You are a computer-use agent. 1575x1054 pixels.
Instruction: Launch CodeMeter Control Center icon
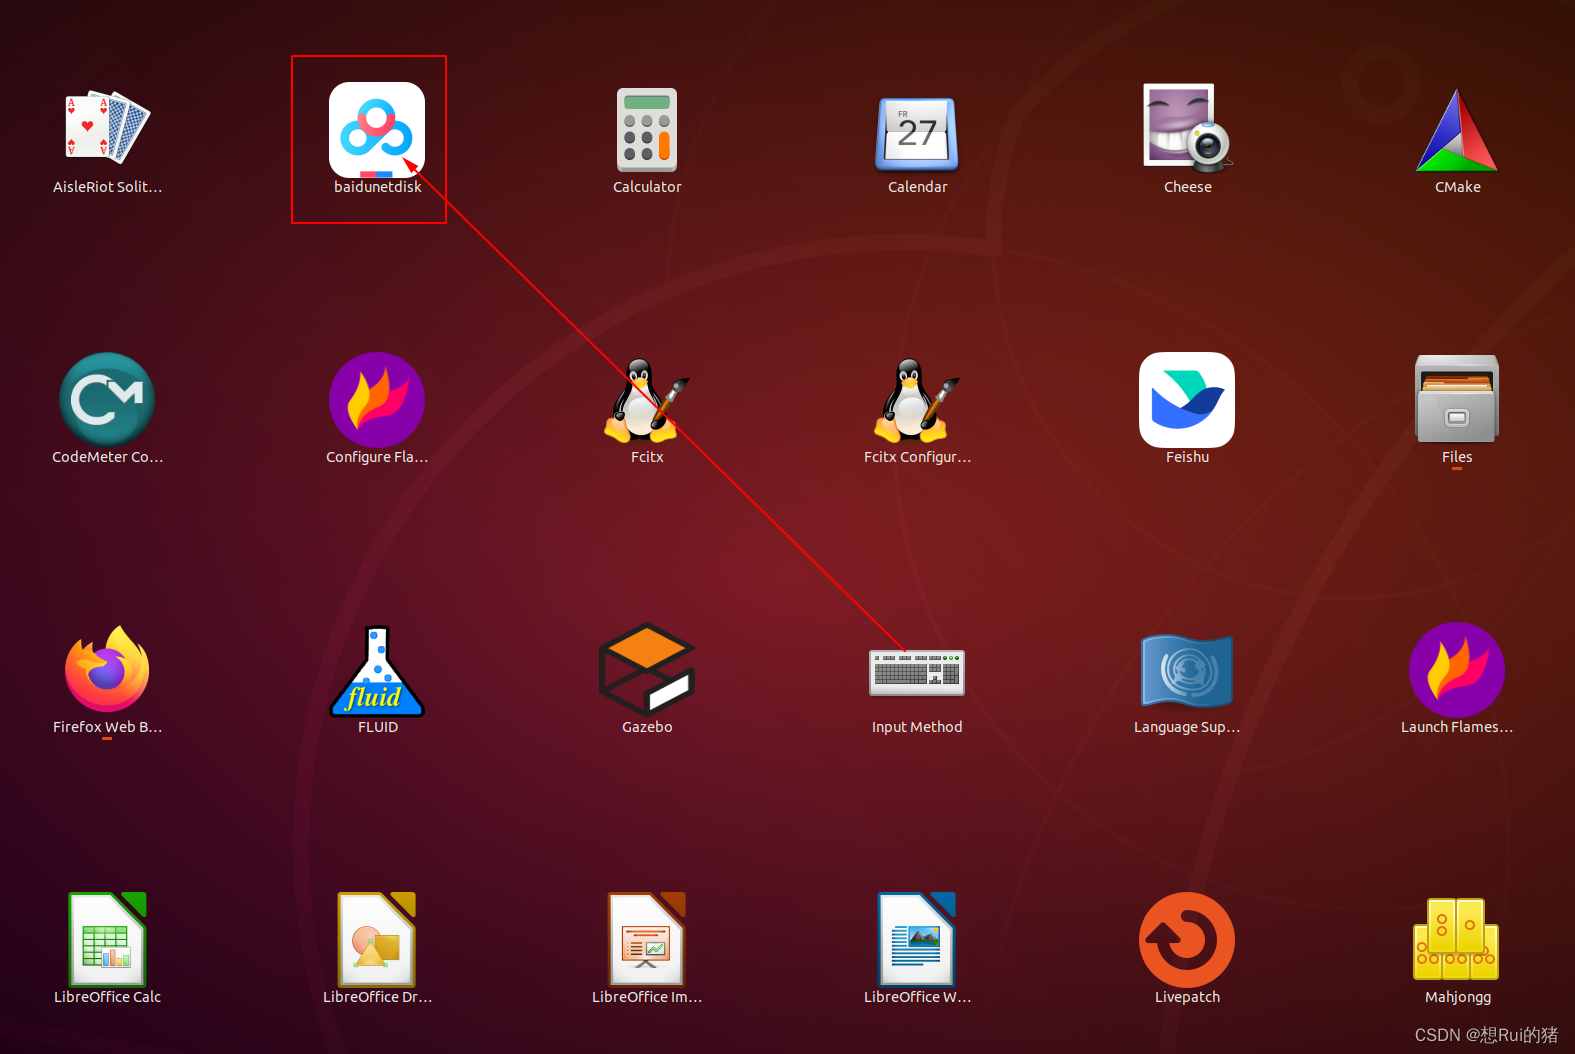(x=107, y=399)
